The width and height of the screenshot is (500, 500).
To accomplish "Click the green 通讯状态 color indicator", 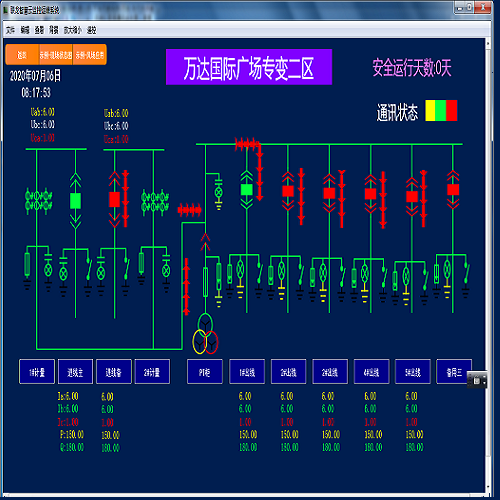I will pyautogui.click(x=441, y=110).
